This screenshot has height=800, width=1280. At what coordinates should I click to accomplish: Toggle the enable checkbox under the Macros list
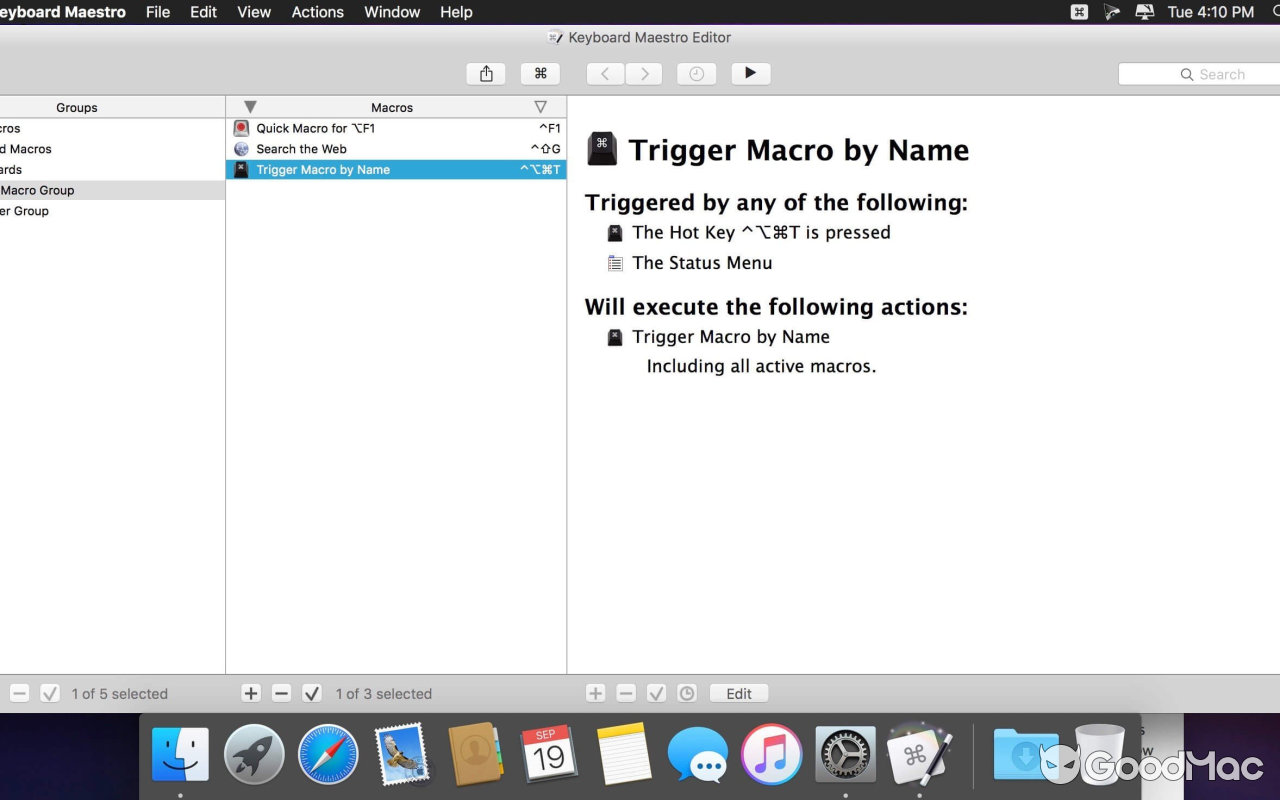(311, 692)
